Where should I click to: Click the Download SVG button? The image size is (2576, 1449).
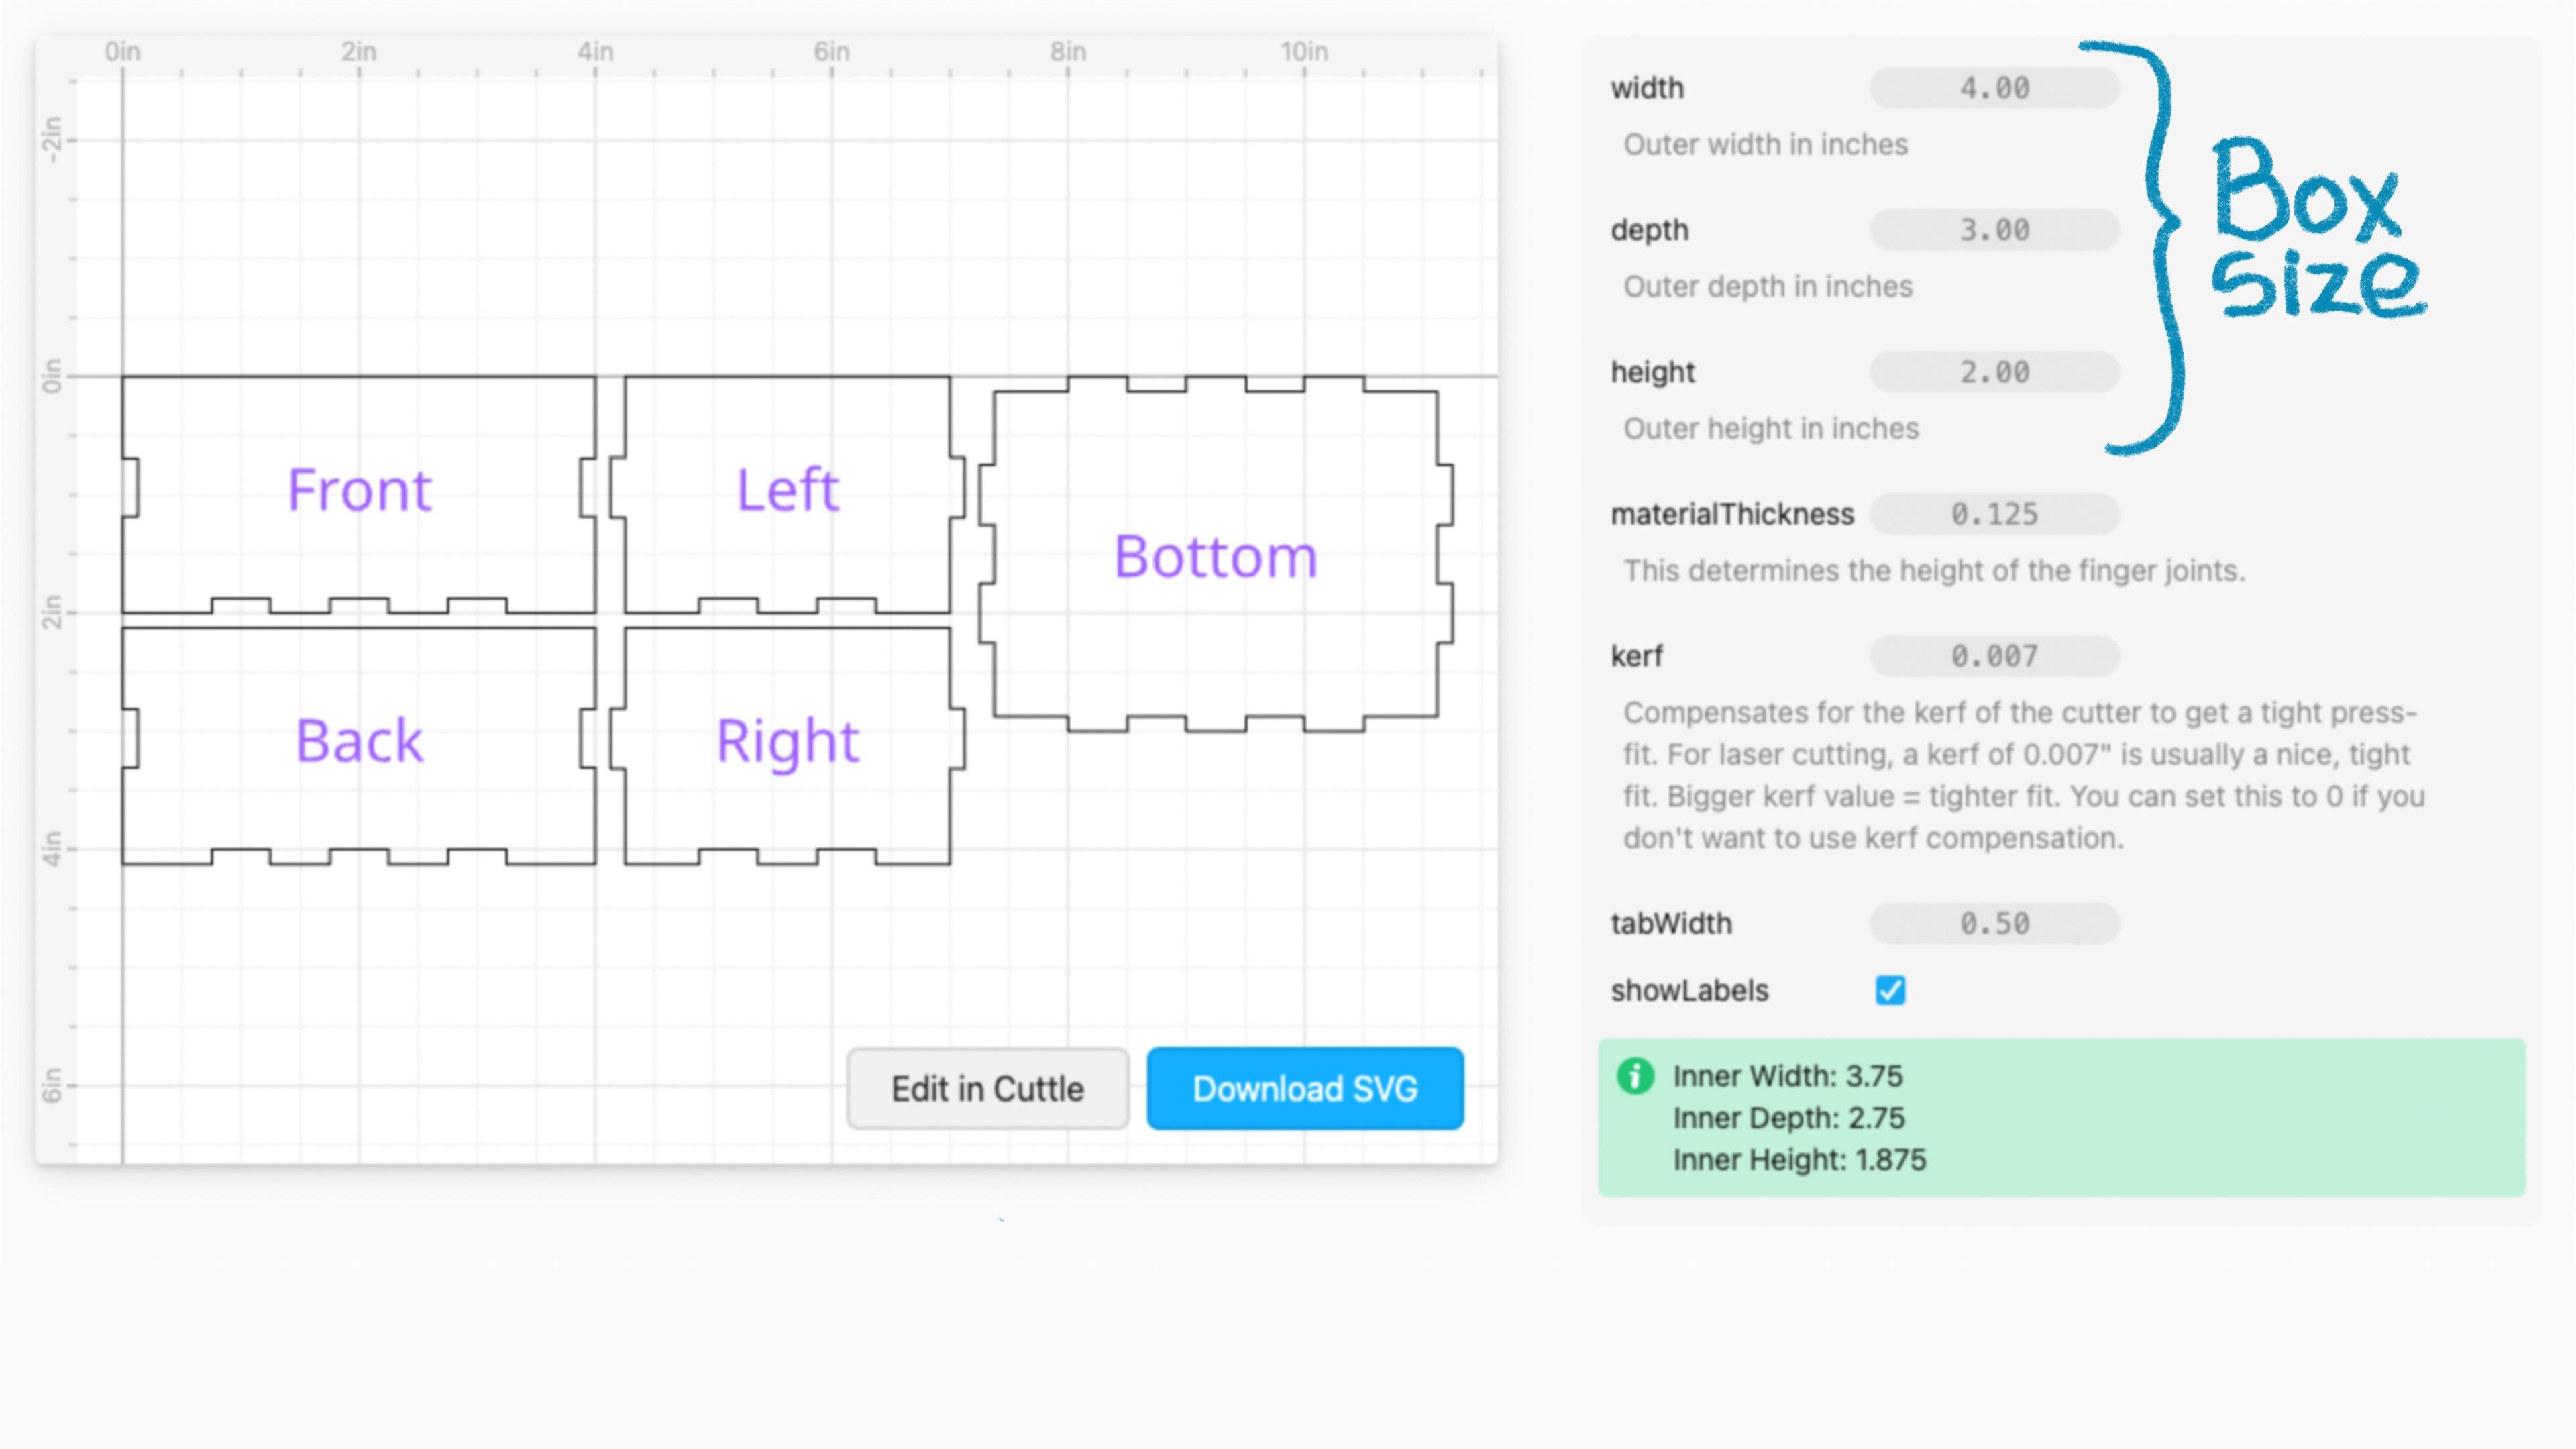coord(1304,1088)
